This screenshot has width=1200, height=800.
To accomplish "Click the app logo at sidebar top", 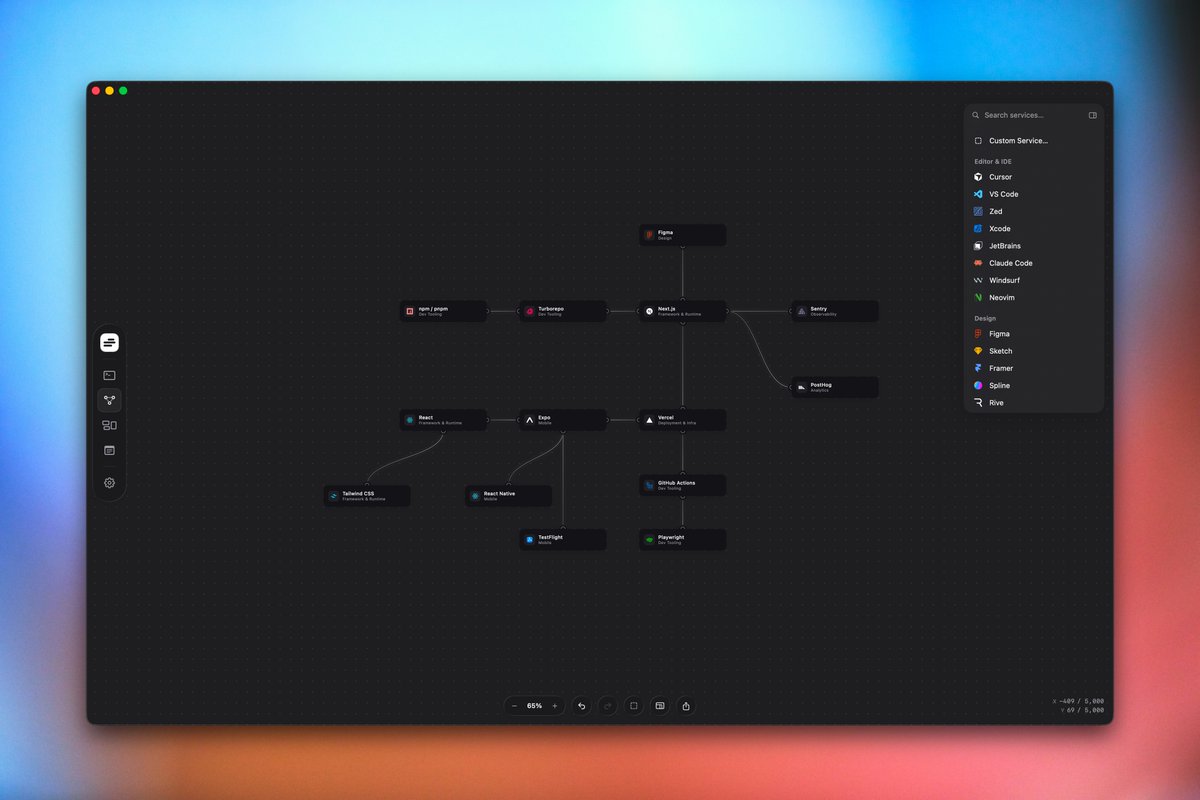I will pyautogui.click(x=109, y=343).
